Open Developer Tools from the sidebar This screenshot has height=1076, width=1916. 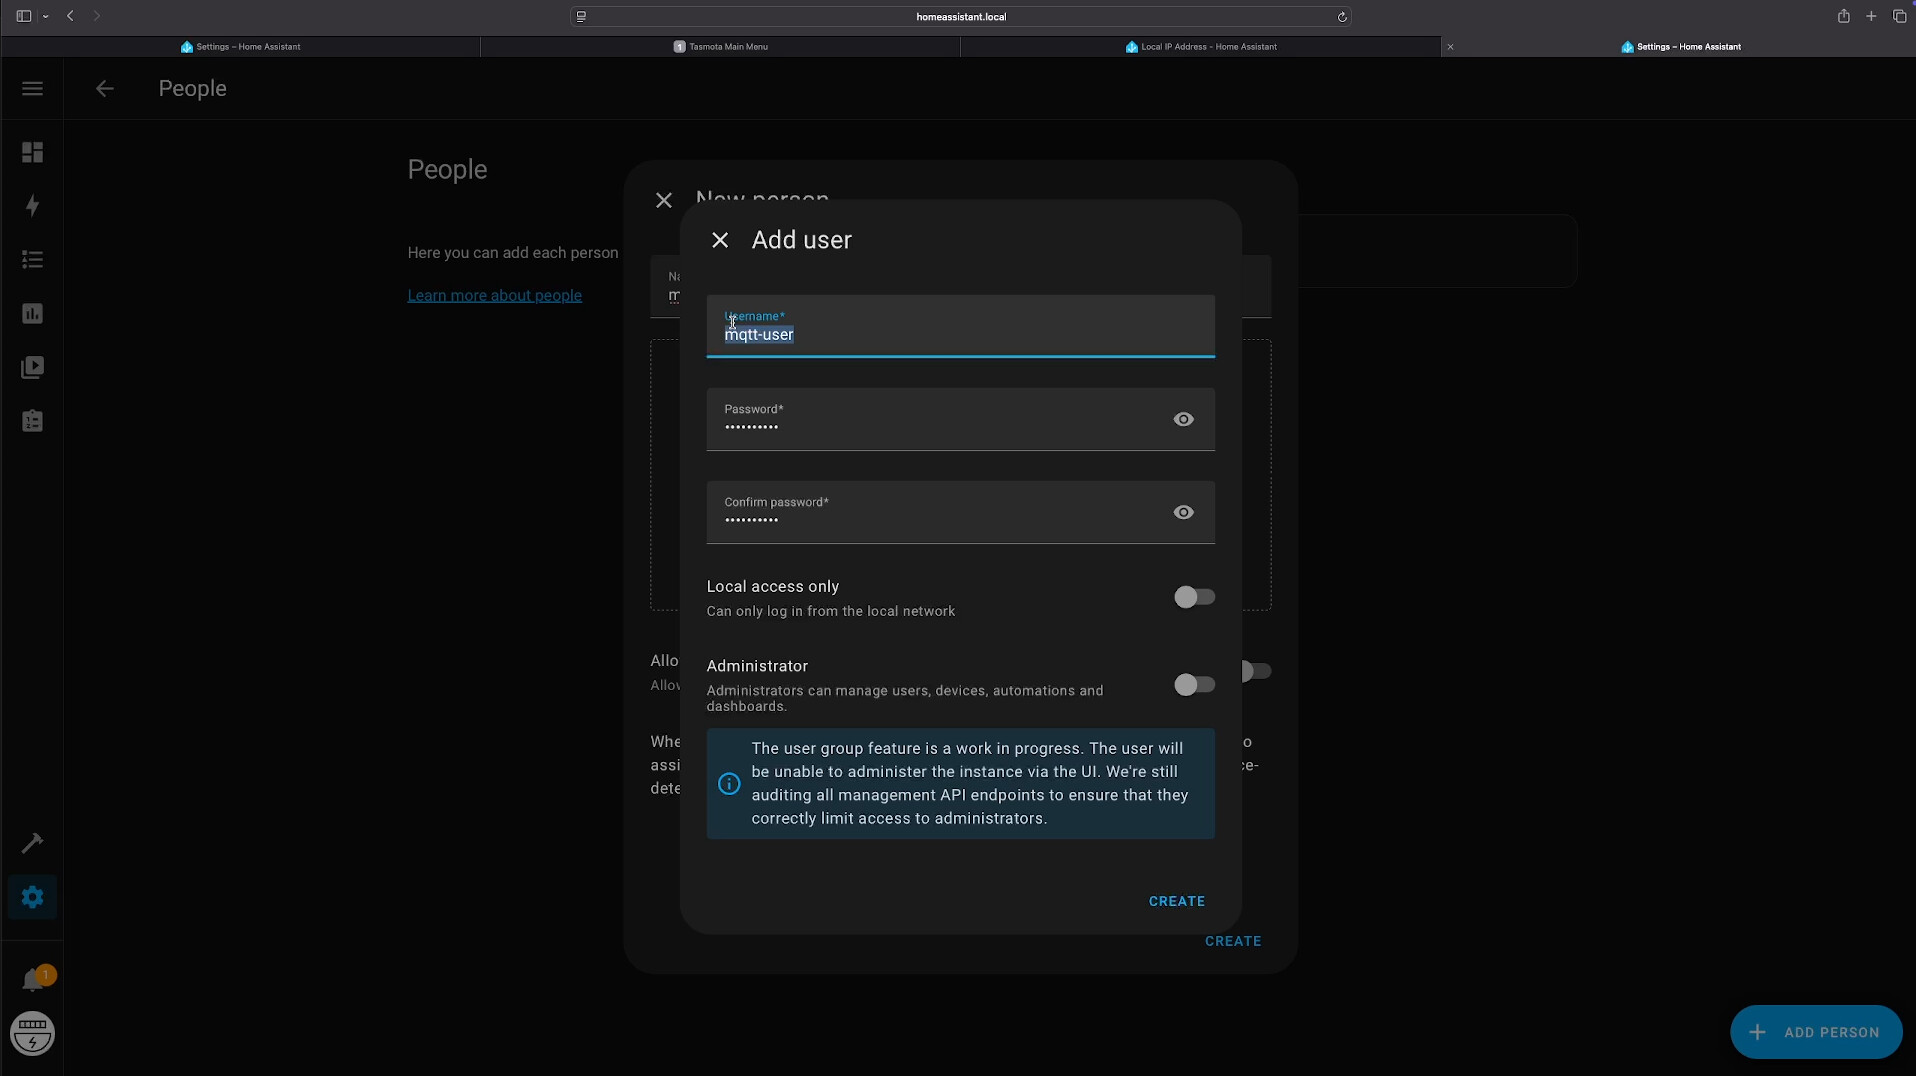pos(32,845)
